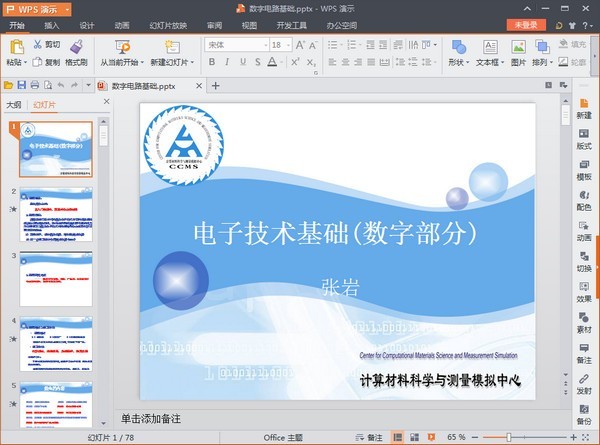Toggle text shadow S button
600x445 pixels.
point(258,62)
